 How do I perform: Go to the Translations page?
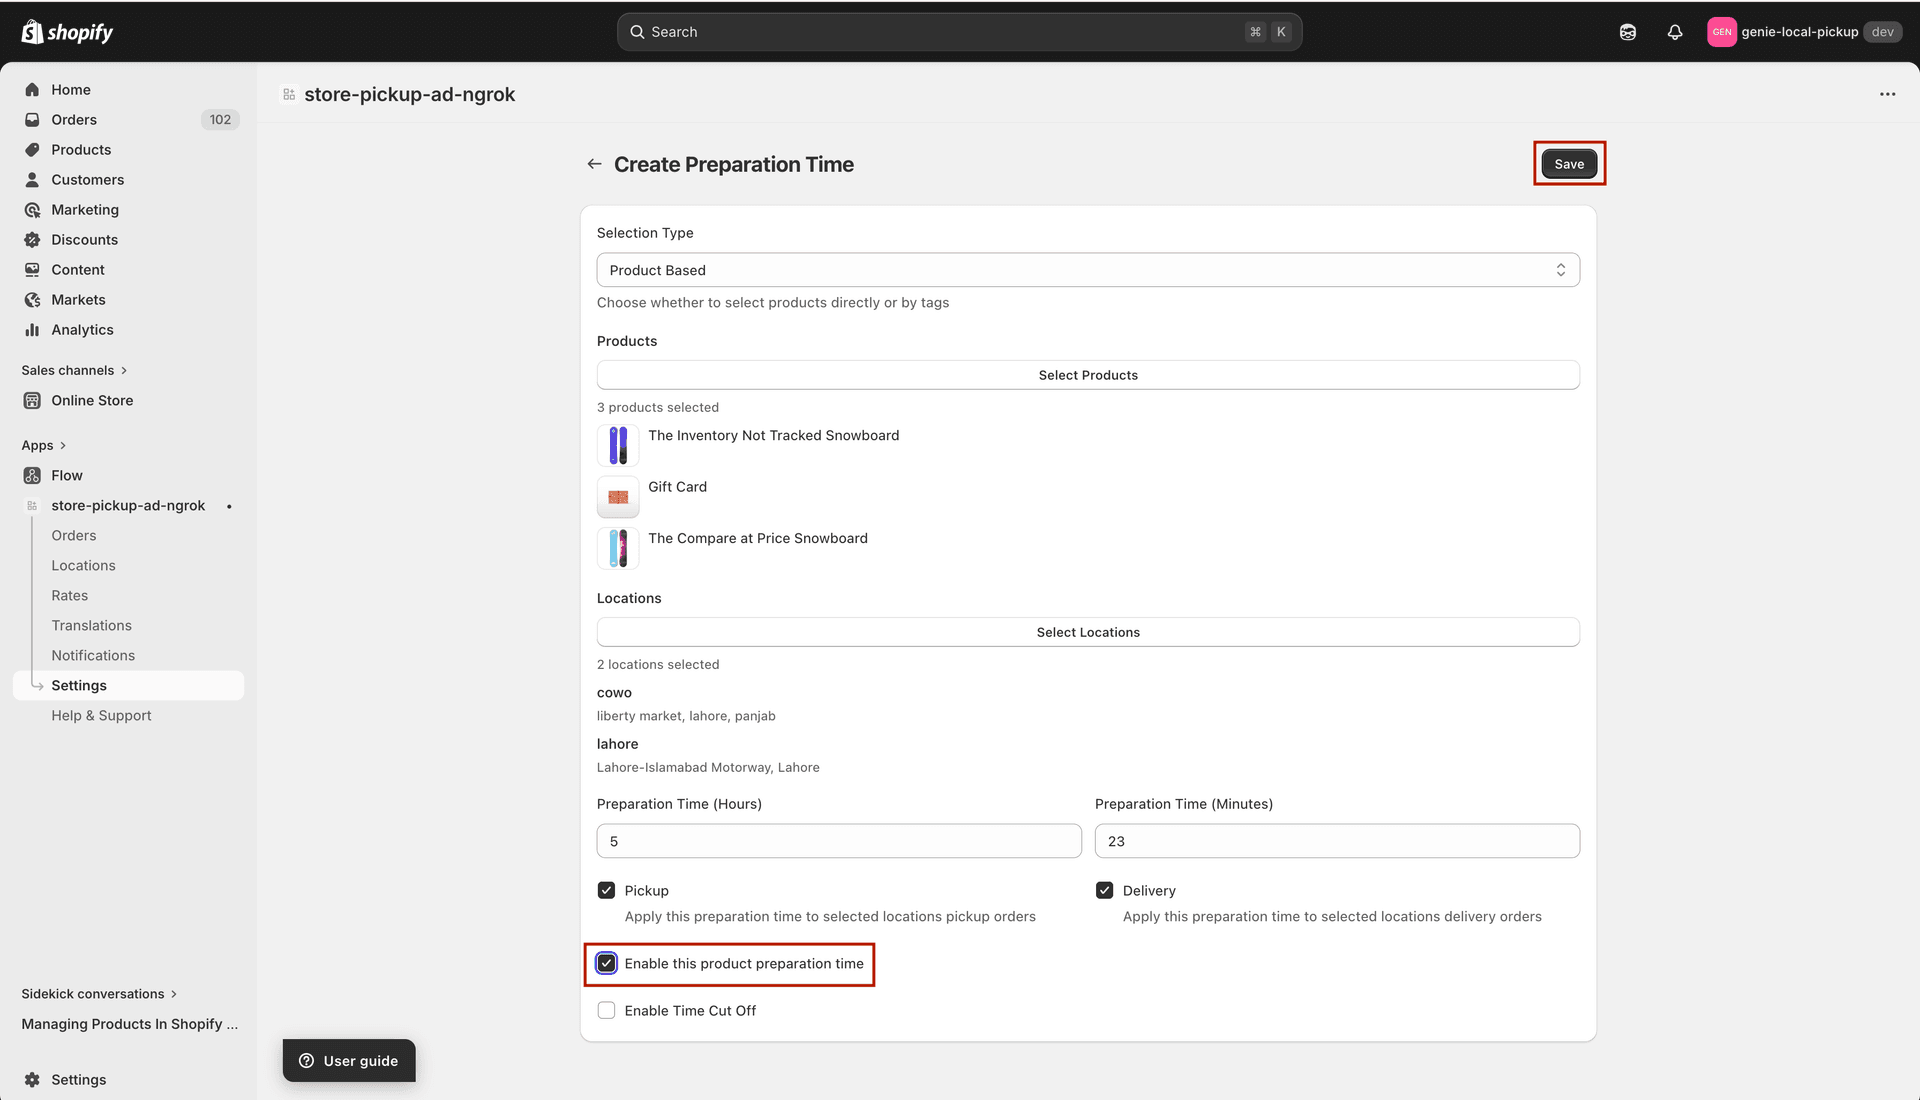click(x=91, y=625)
